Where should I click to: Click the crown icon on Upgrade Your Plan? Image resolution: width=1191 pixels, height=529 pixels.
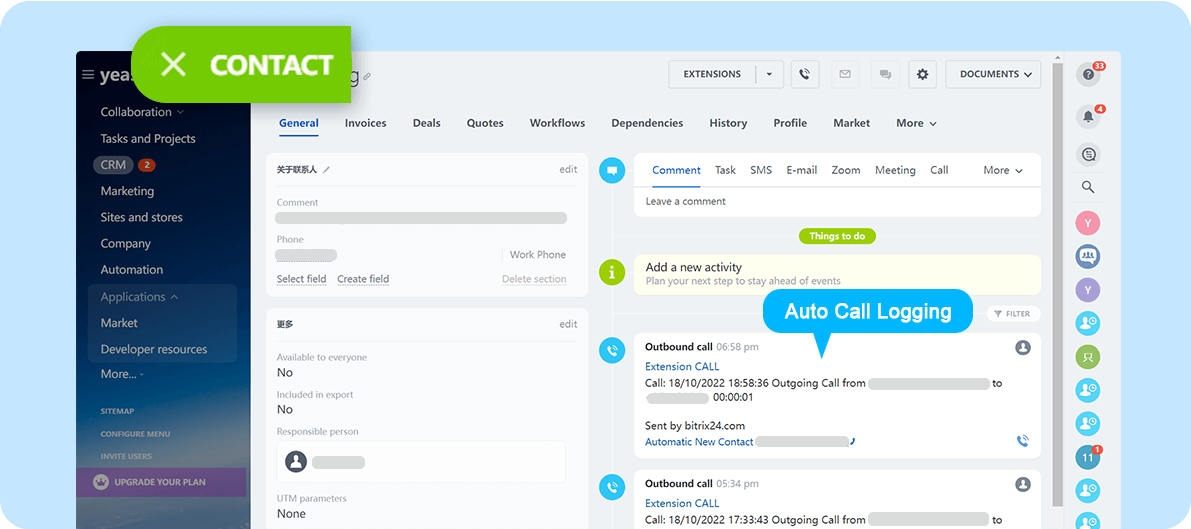pyautogui.click(x=100, y=482)
